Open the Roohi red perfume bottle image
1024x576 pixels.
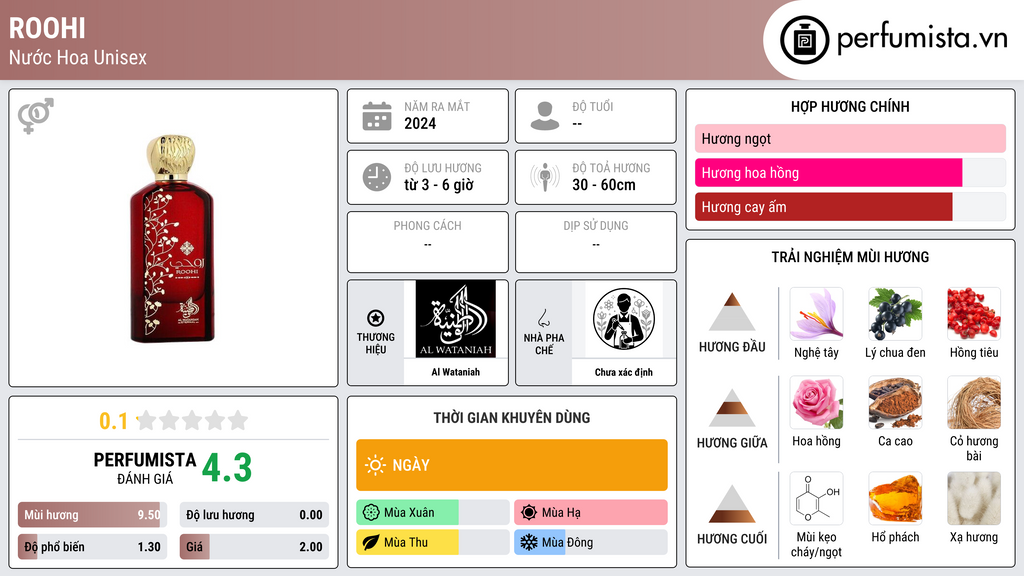[173, 238]
